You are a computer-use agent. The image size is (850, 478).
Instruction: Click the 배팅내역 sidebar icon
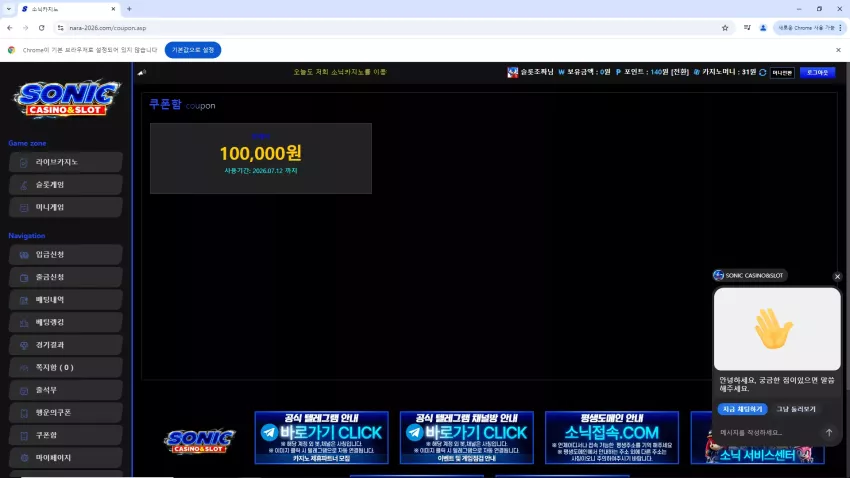[24, 300]
